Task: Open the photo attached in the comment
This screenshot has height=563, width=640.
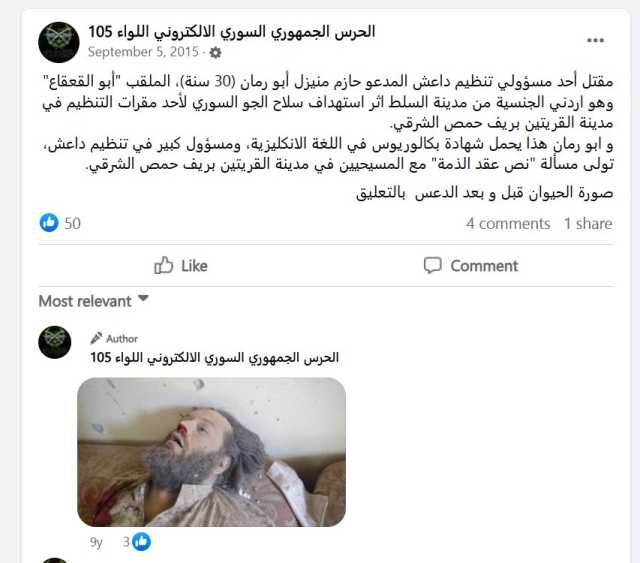Action: coord(211,452)
